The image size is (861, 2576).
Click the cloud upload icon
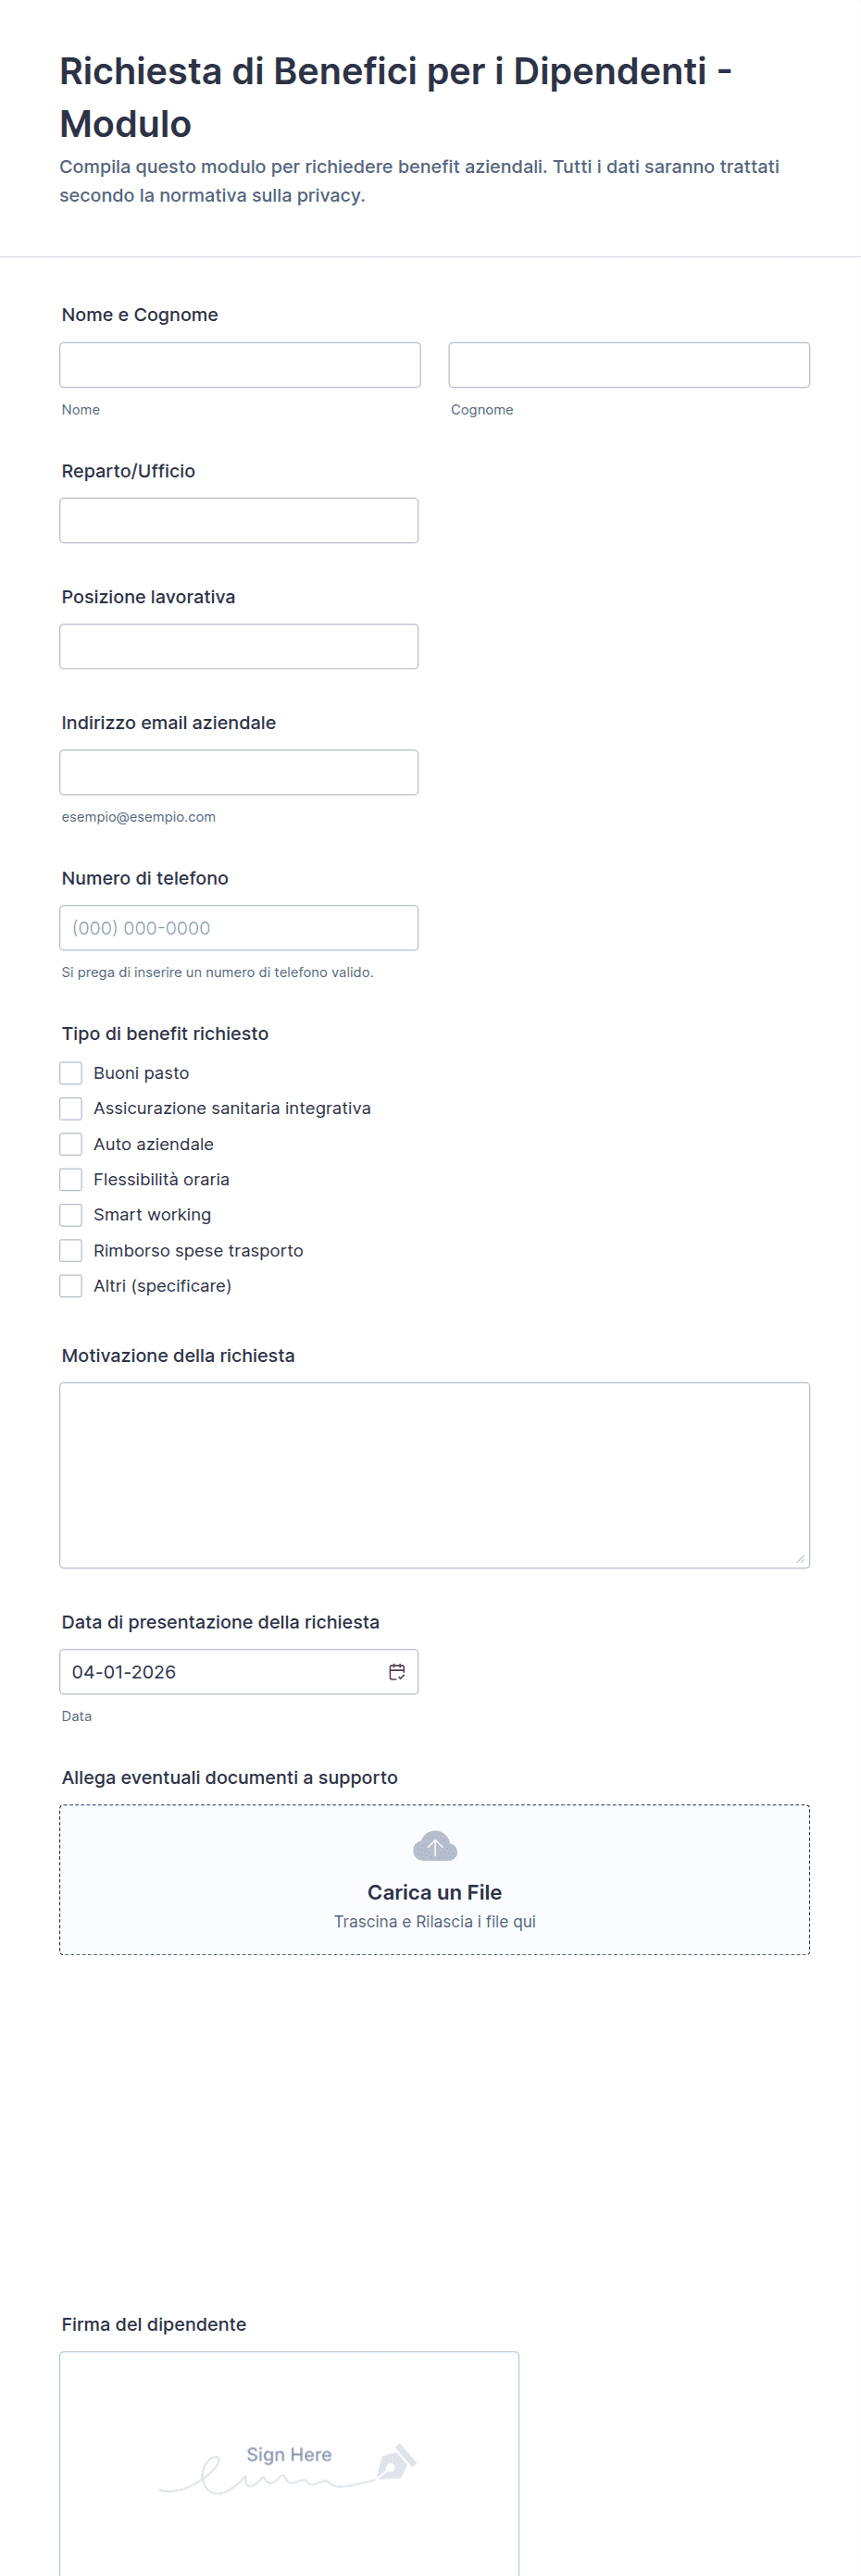pyautogui.click(x=434, y=1846)
